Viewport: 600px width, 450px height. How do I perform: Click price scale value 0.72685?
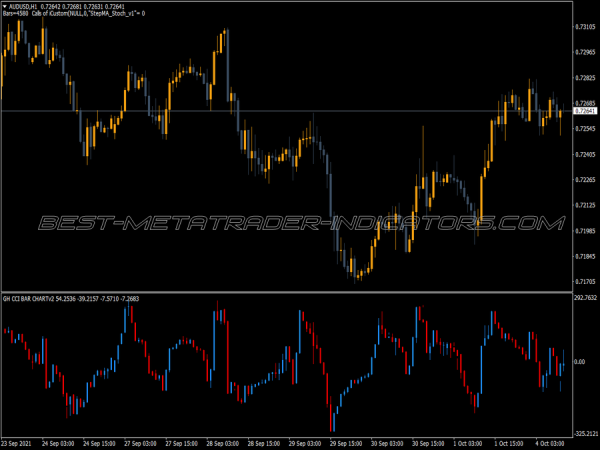pyautogui.click(x=586, y=103)
